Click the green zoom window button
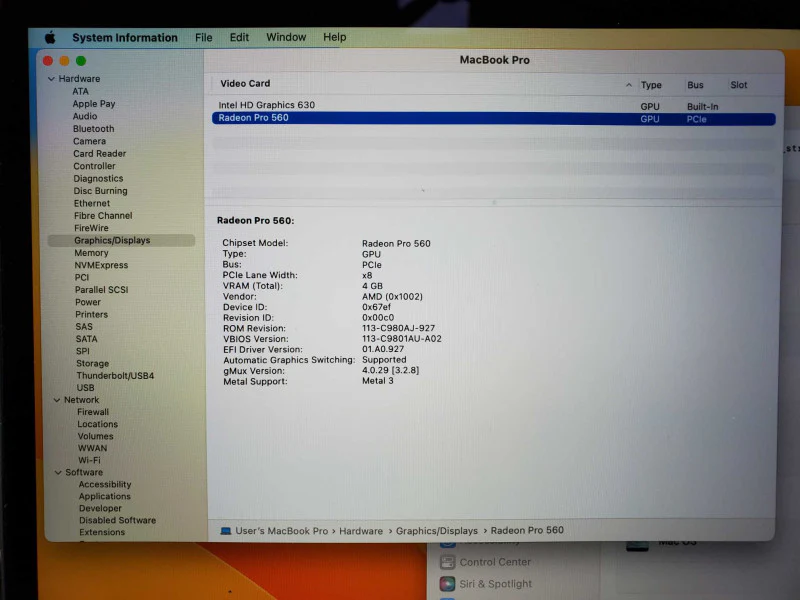800x600 pixels. pos(81,61)
